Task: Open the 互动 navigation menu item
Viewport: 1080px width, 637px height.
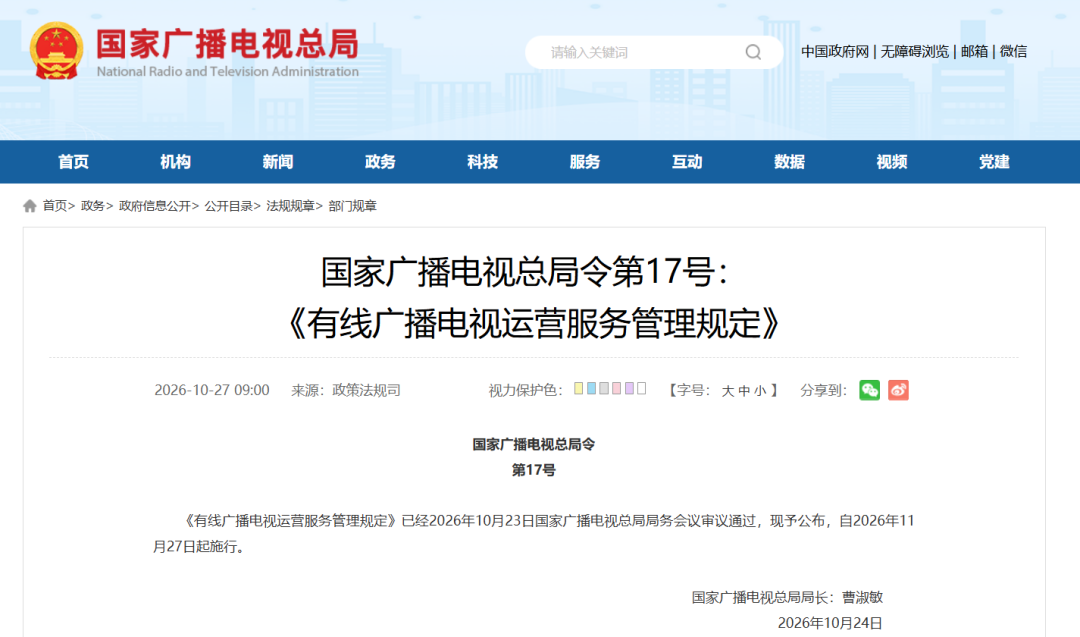Action: (687, 162)
